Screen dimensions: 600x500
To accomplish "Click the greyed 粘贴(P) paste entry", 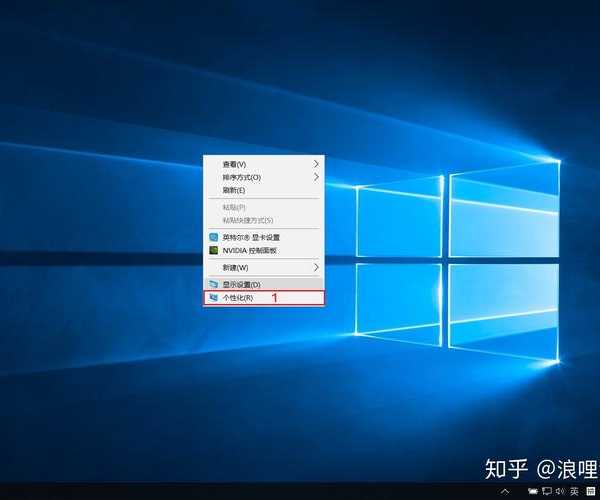I will [264, 207].
